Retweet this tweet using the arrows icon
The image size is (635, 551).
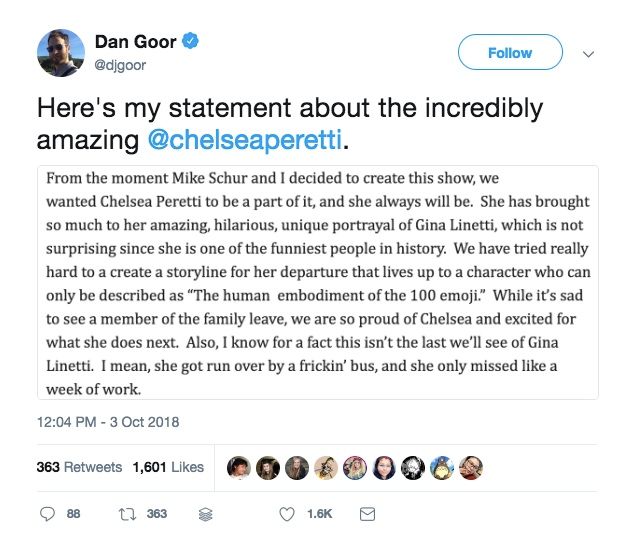[x=125, y=514]
